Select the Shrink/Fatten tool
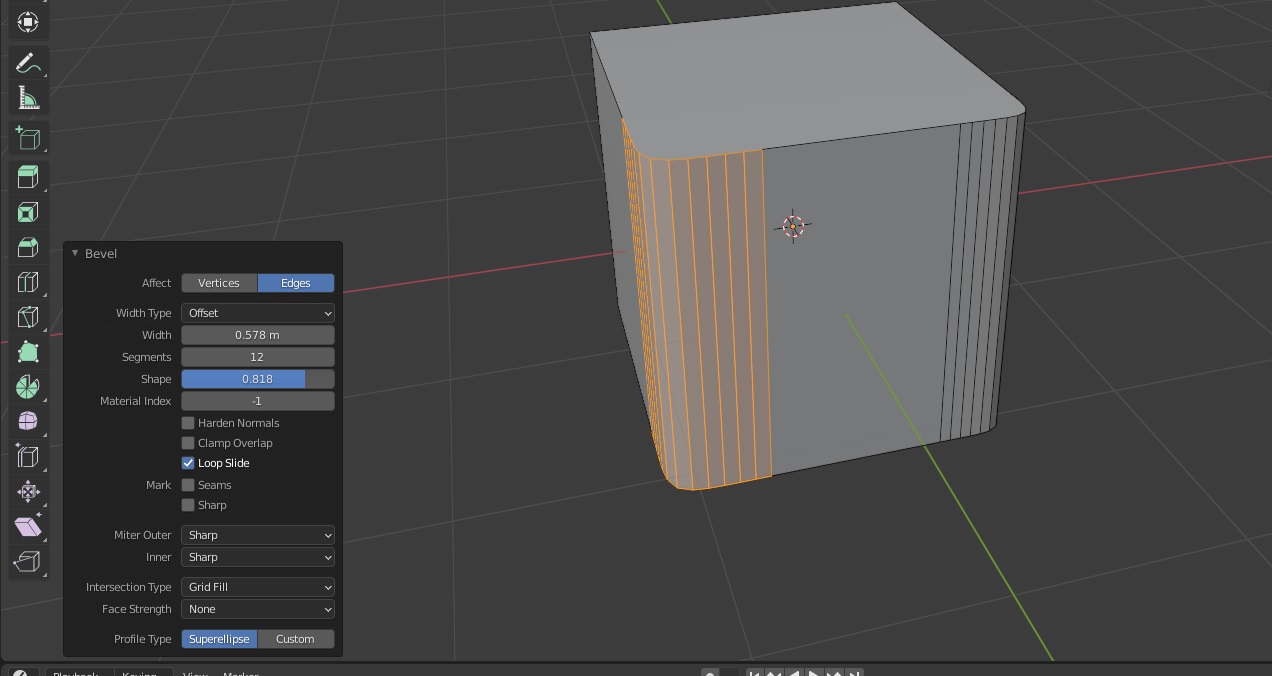The height and width of the screenshot is (676, 1272). [28, 491]
